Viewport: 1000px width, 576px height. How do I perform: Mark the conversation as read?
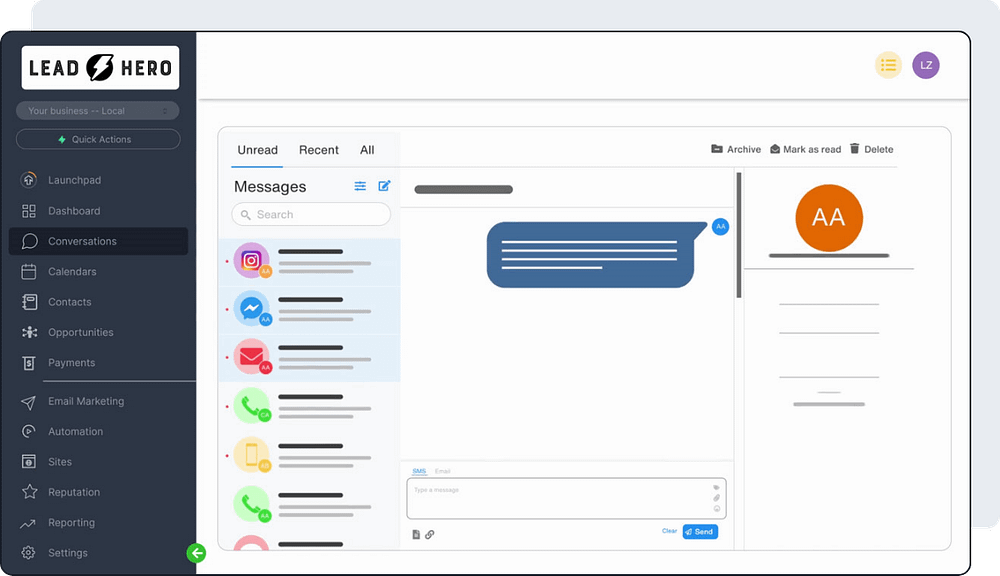click(x=805, y=149)
